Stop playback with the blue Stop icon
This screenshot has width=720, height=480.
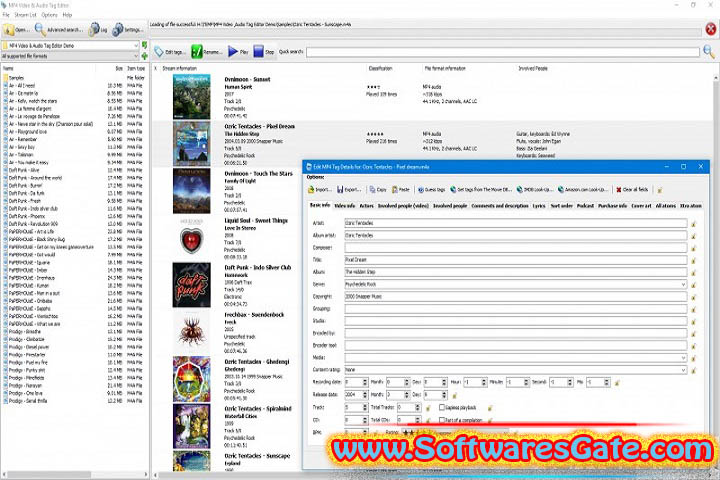(x=259, y=51)
